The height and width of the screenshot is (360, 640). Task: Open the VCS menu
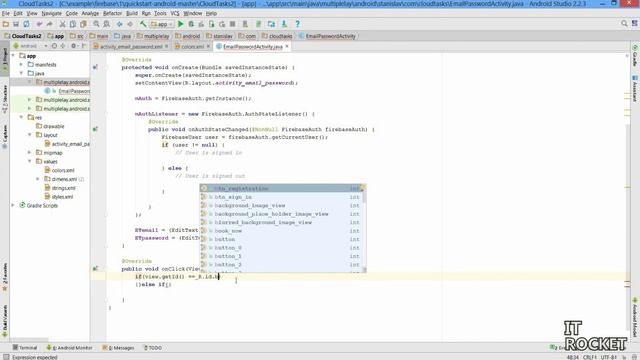click(x=175, y=13)
